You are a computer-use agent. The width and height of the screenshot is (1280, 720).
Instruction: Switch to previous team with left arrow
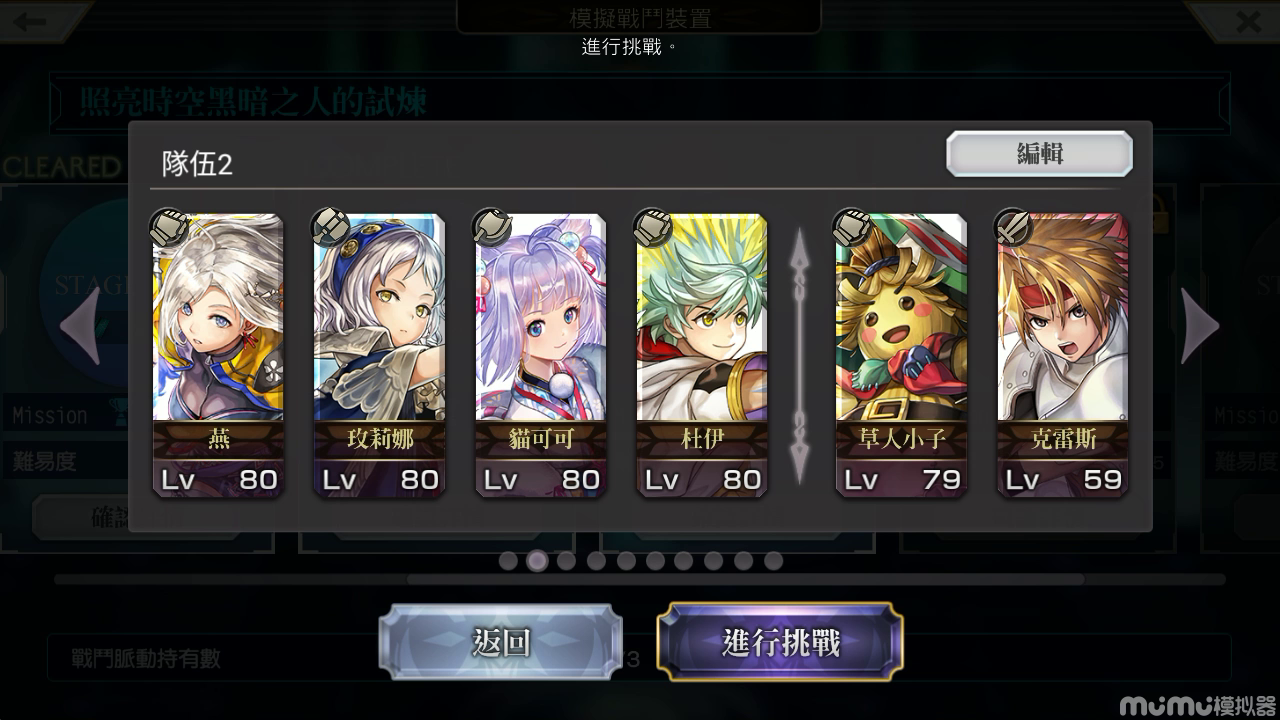(80, 326)
